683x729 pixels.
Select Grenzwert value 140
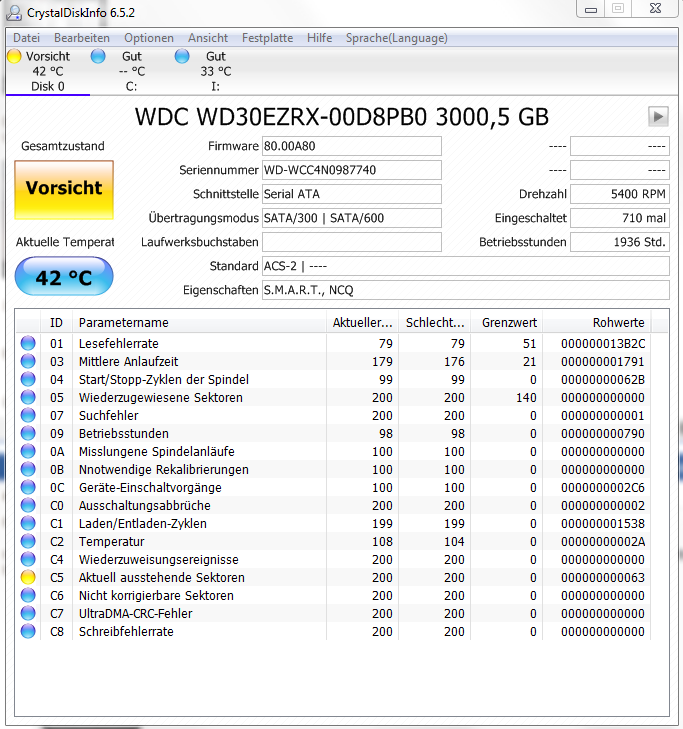[526, 398]
